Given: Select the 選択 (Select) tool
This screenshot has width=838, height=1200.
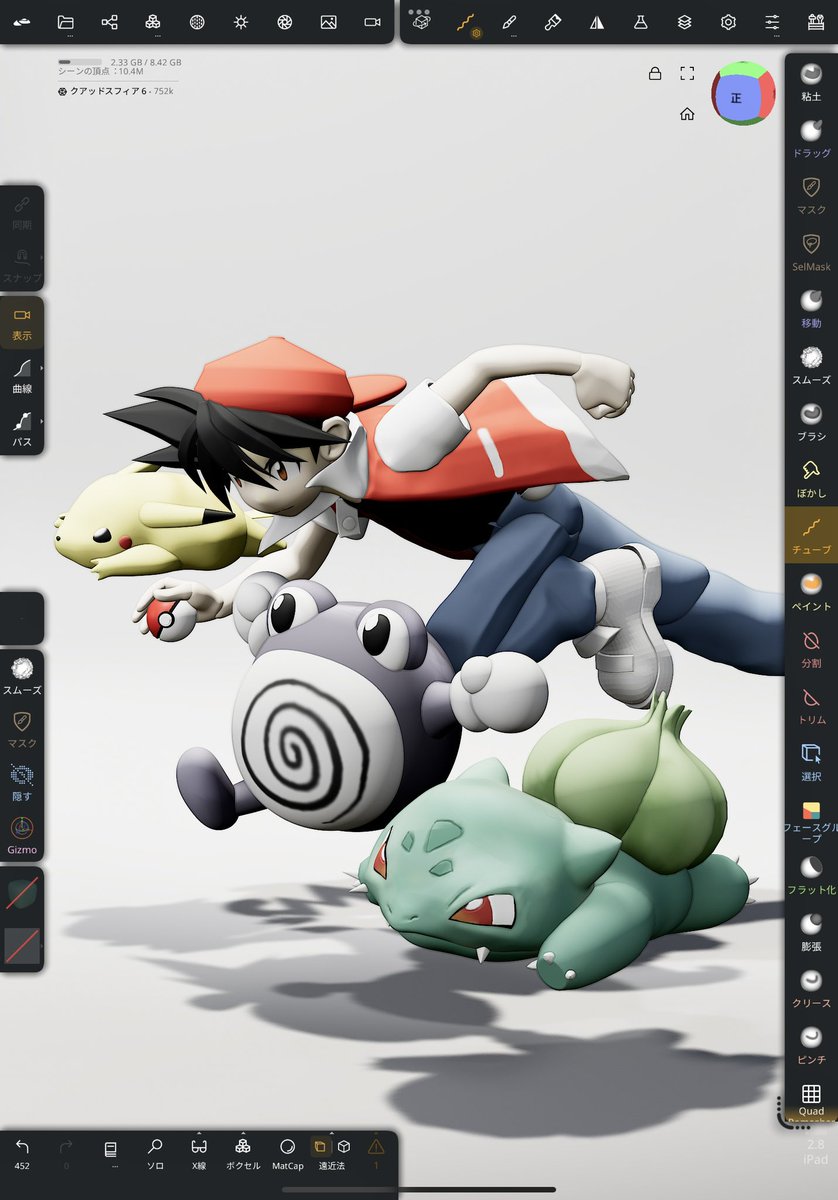Looking at the screenshot, I should pos(811,762).
